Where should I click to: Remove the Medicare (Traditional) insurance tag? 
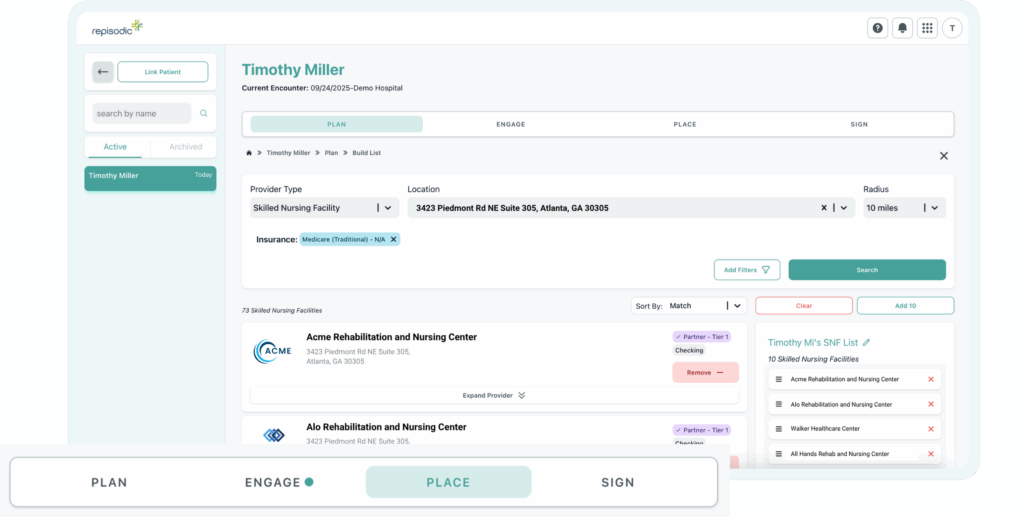pos(394,239)
